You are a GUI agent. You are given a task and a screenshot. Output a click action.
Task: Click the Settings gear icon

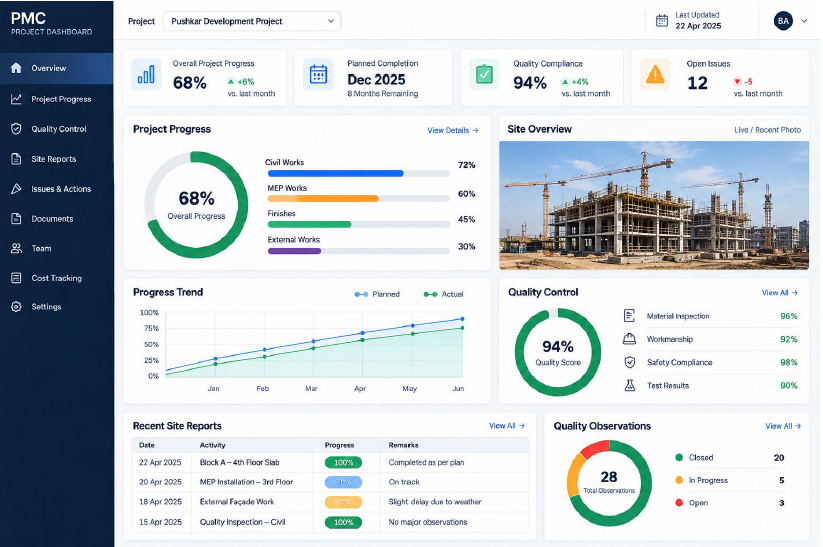16,307
